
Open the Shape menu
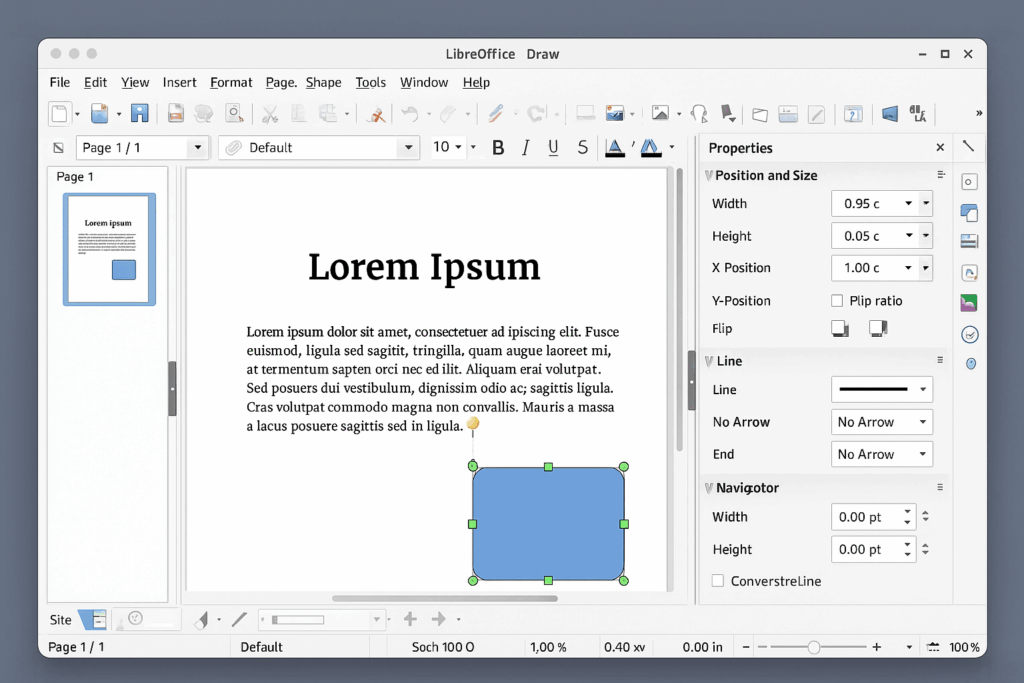[x=323, y=82]
